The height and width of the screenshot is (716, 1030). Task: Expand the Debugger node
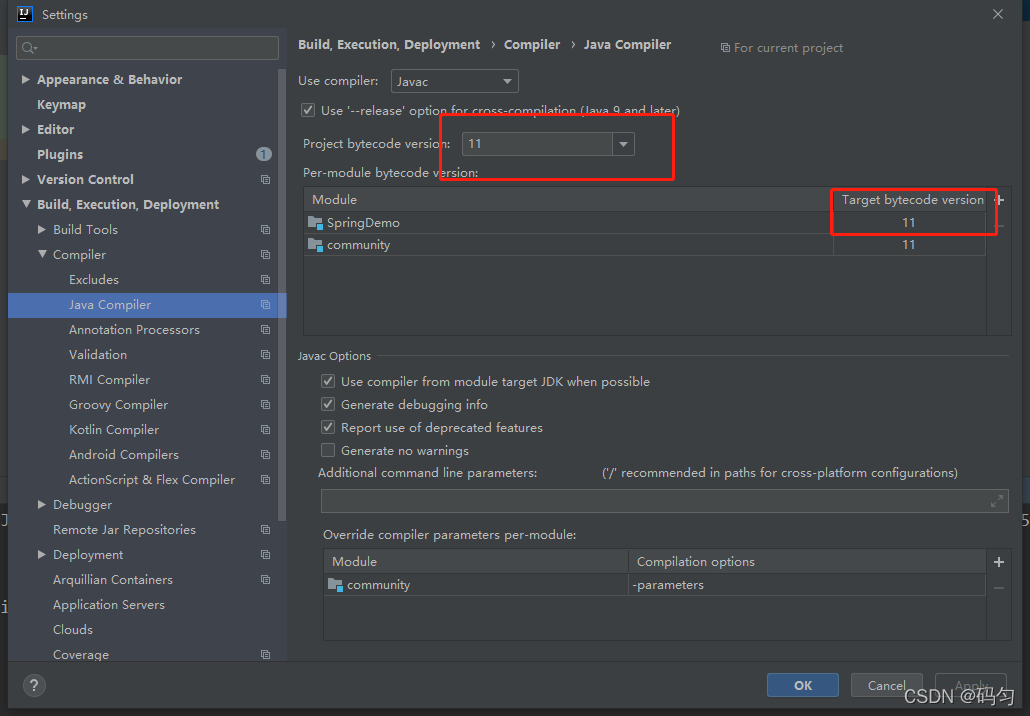[x=42, y=504]
